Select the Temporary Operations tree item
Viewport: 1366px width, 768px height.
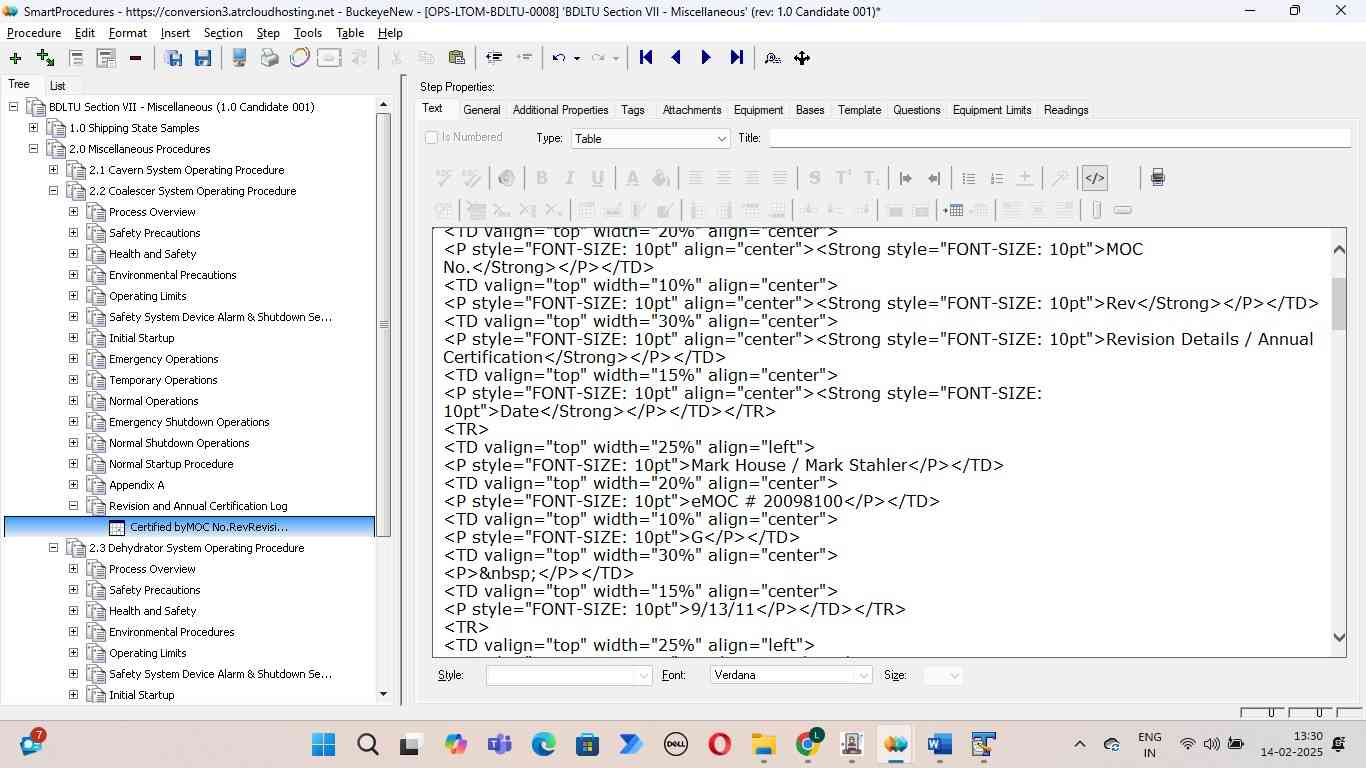[x=163, y=380]
